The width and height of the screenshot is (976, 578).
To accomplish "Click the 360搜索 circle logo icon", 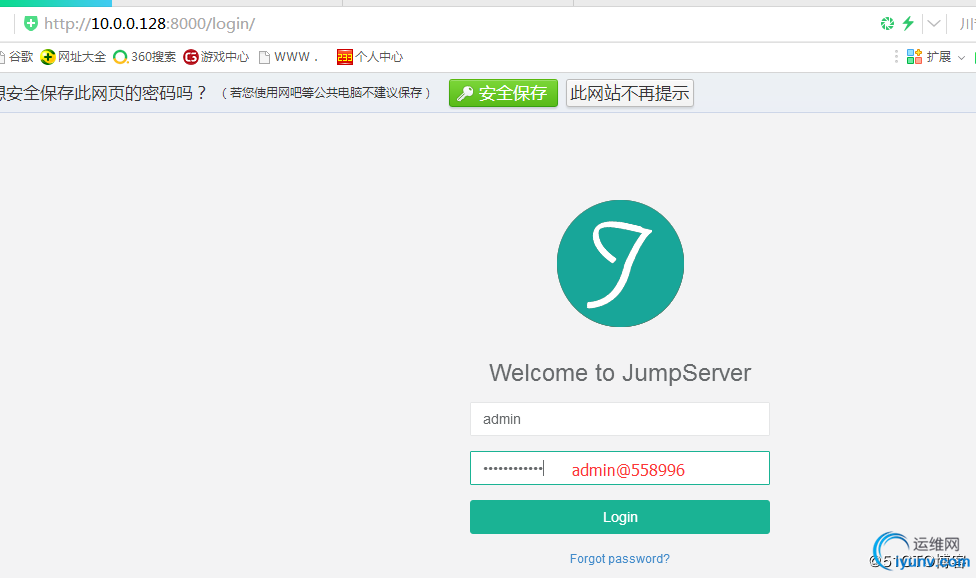I will coord(120,57).
